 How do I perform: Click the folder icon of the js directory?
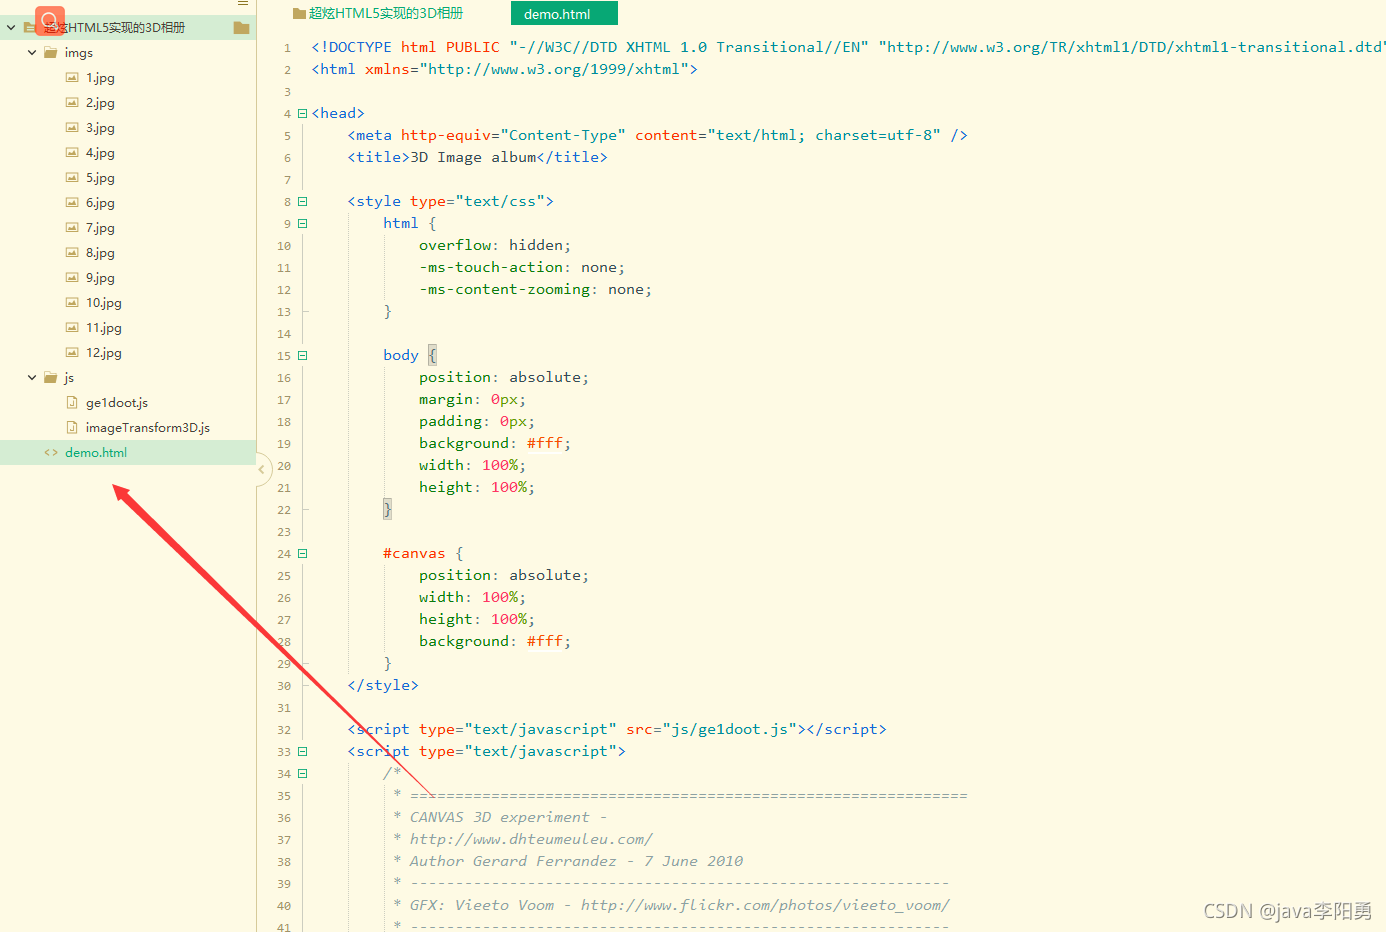(51, 377)
